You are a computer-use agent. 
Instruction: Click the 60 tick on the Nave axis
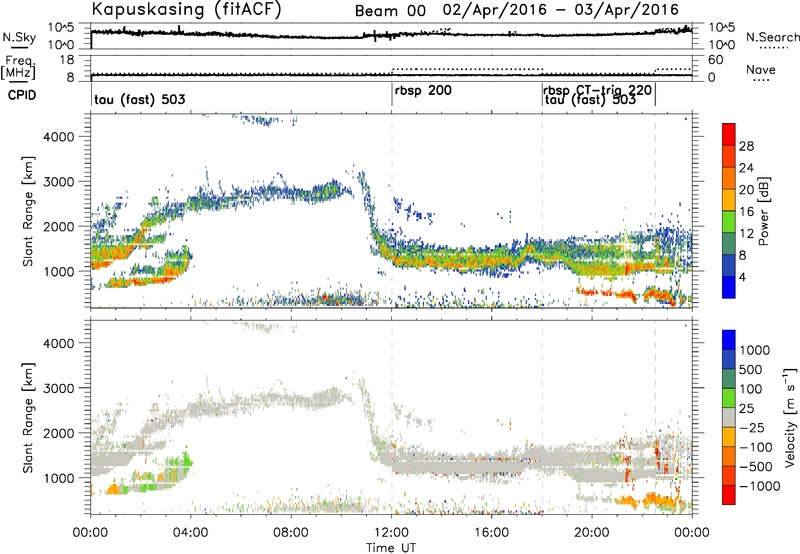(715, 60)
